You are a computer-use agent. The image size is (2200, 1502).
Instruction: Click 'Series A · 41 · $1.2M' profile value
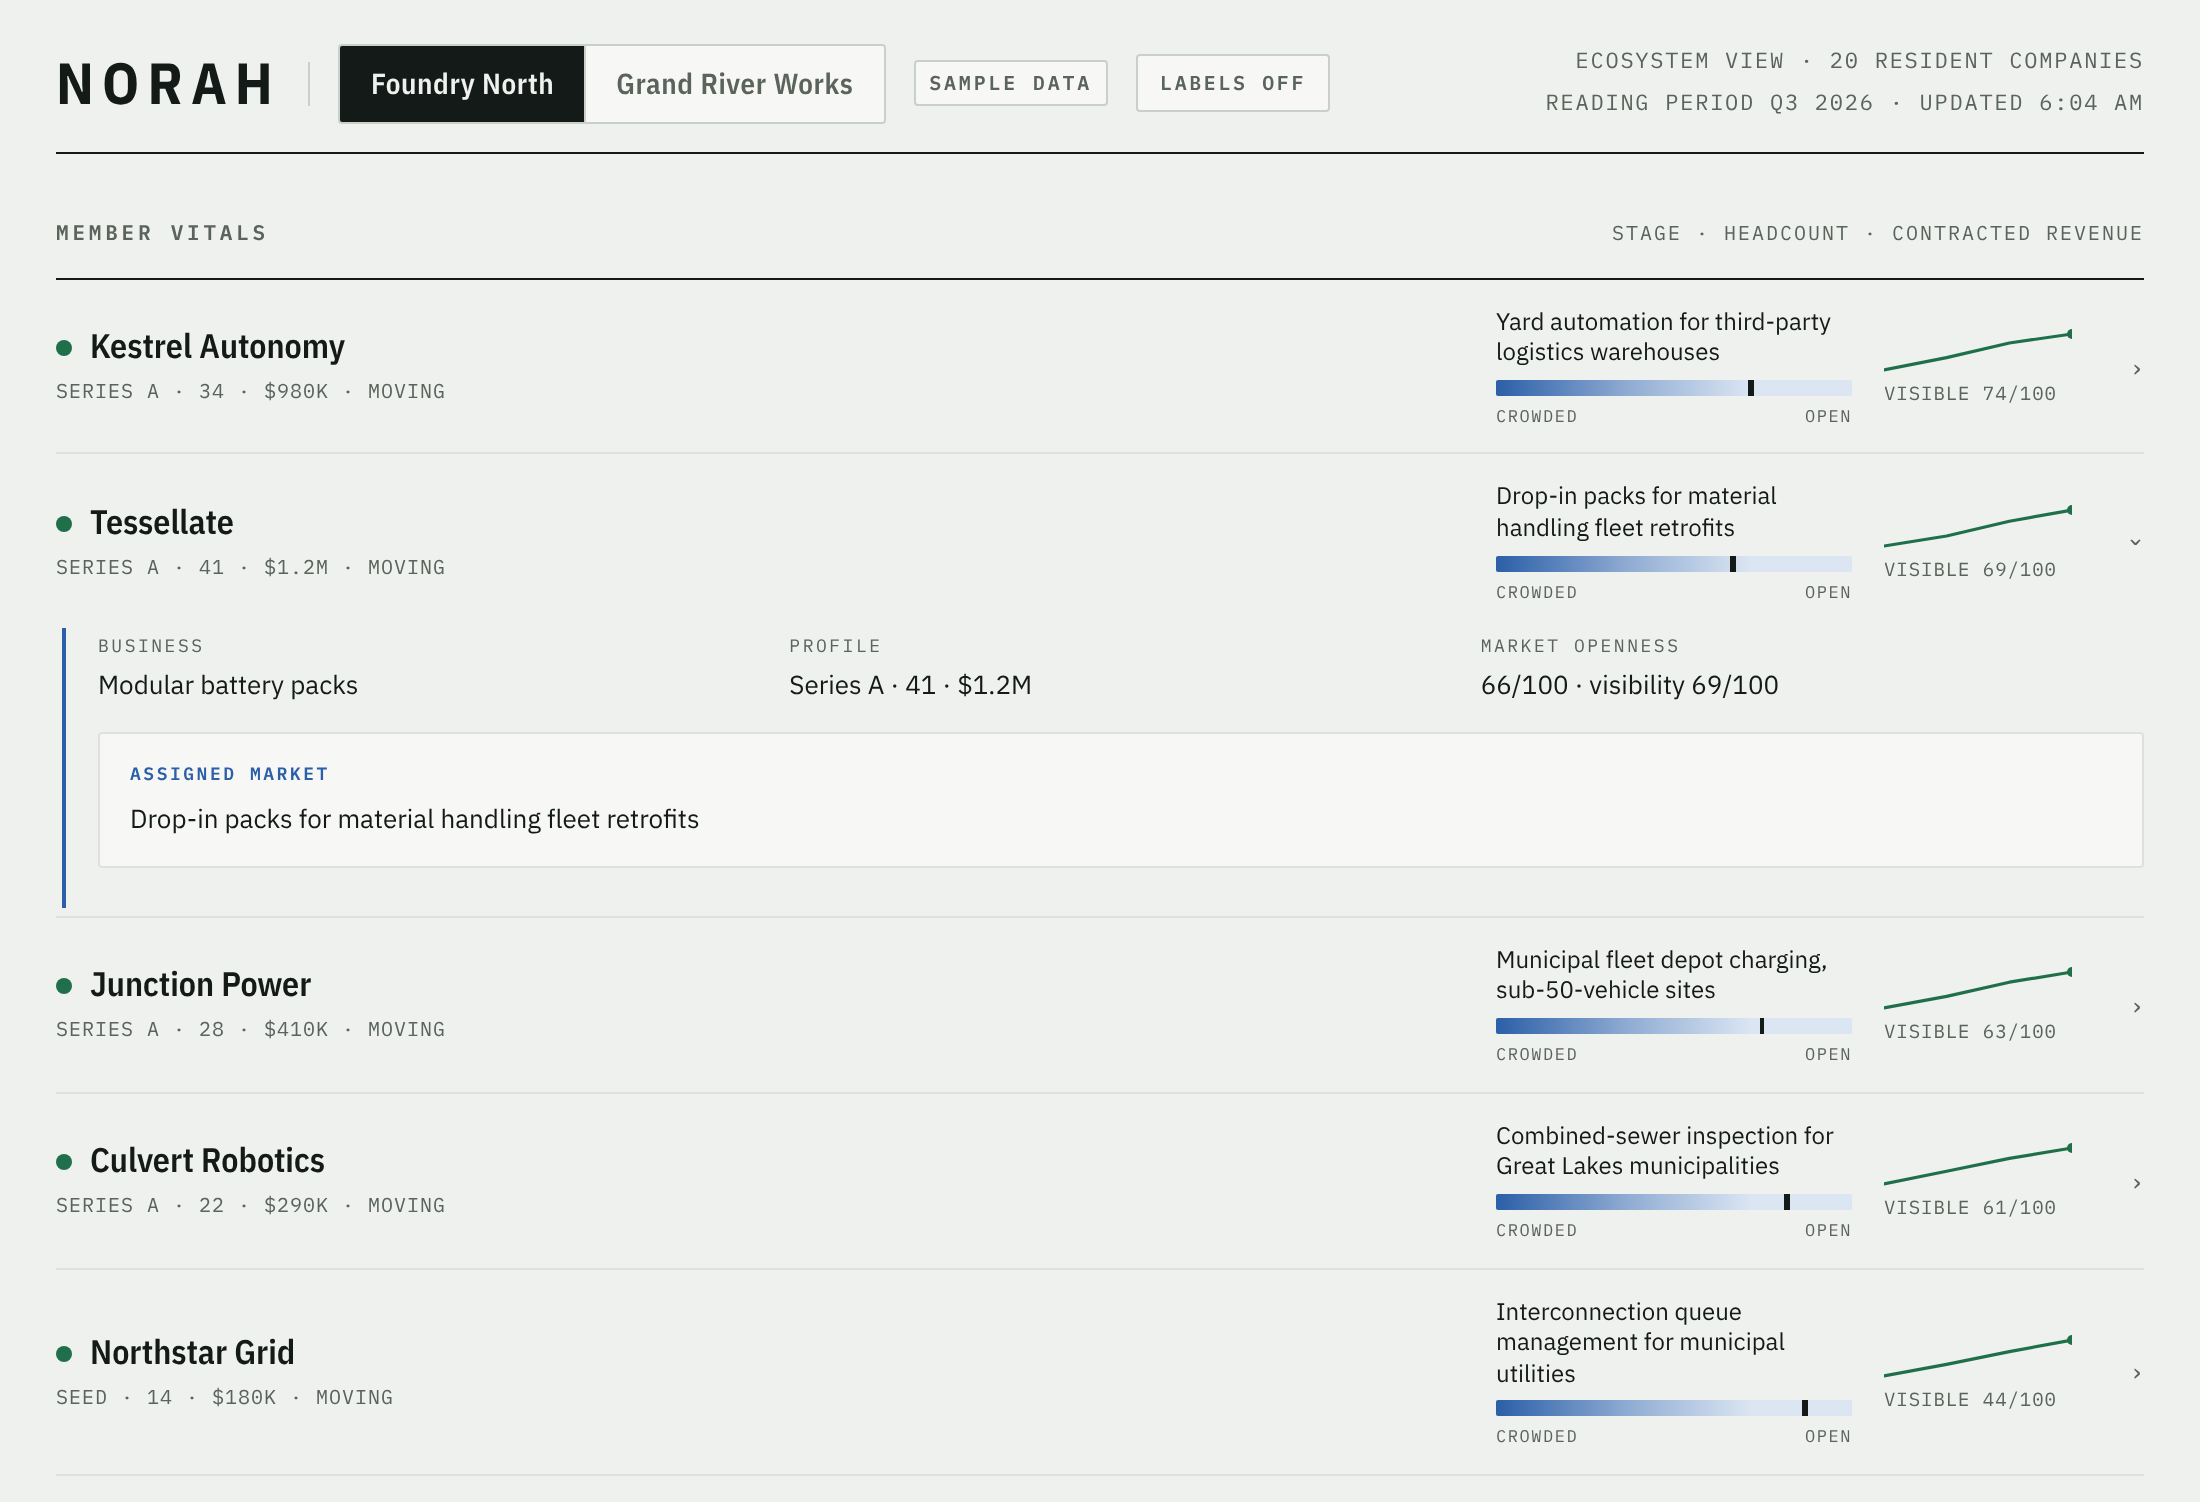click(x=910, y=685)
